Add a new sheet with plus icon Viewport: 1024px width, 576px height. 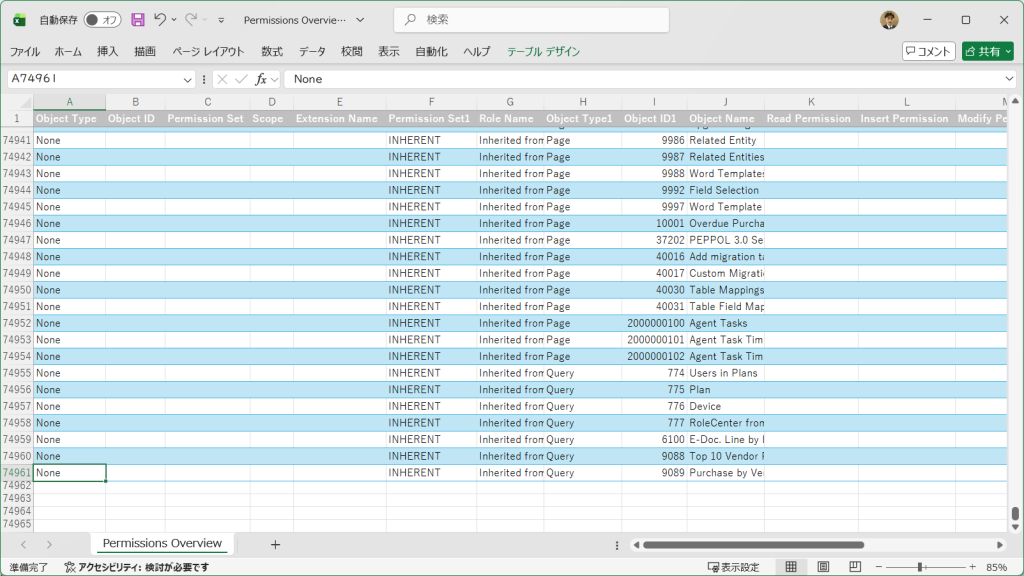point(276,545)
